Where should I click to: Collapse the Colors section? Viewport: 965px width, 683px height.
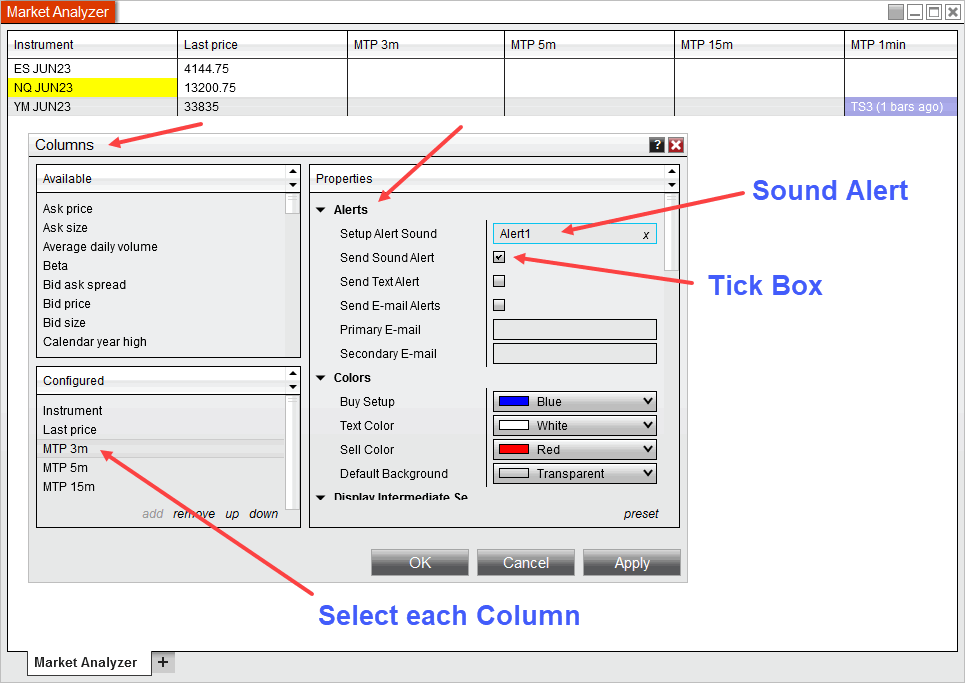tap(321, 378)
